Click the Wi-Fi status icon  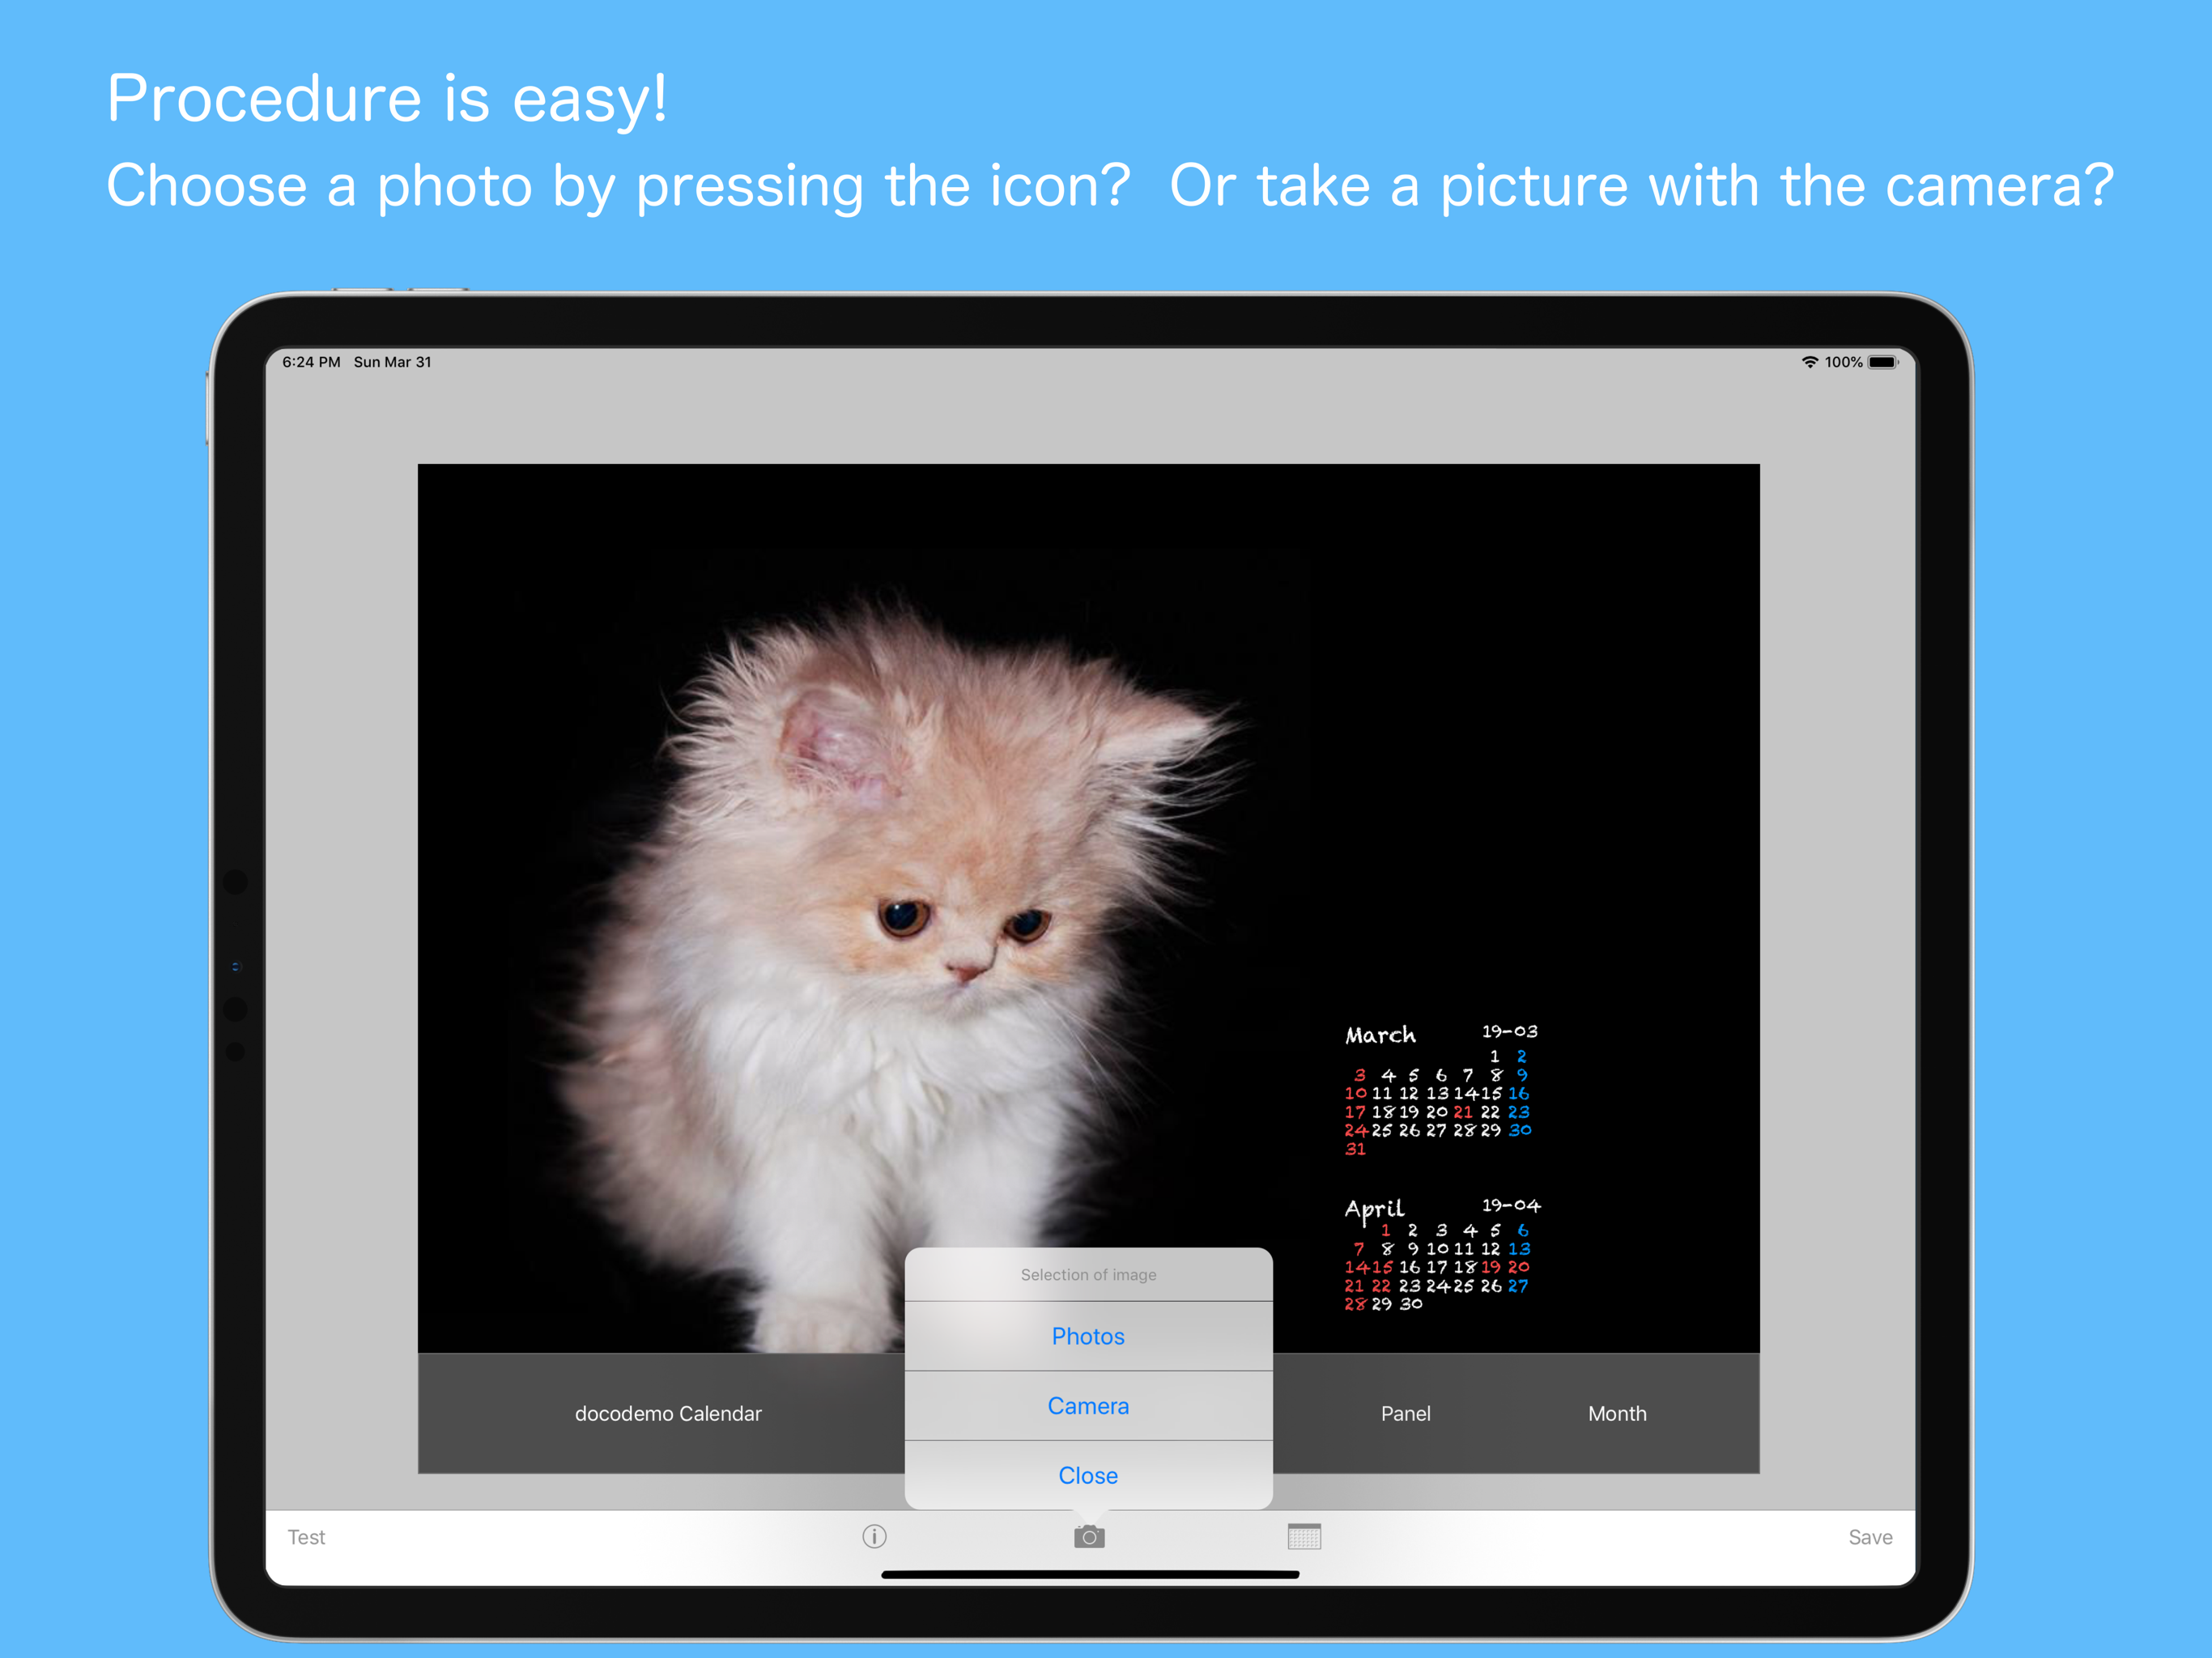(x=1809, y=362)
